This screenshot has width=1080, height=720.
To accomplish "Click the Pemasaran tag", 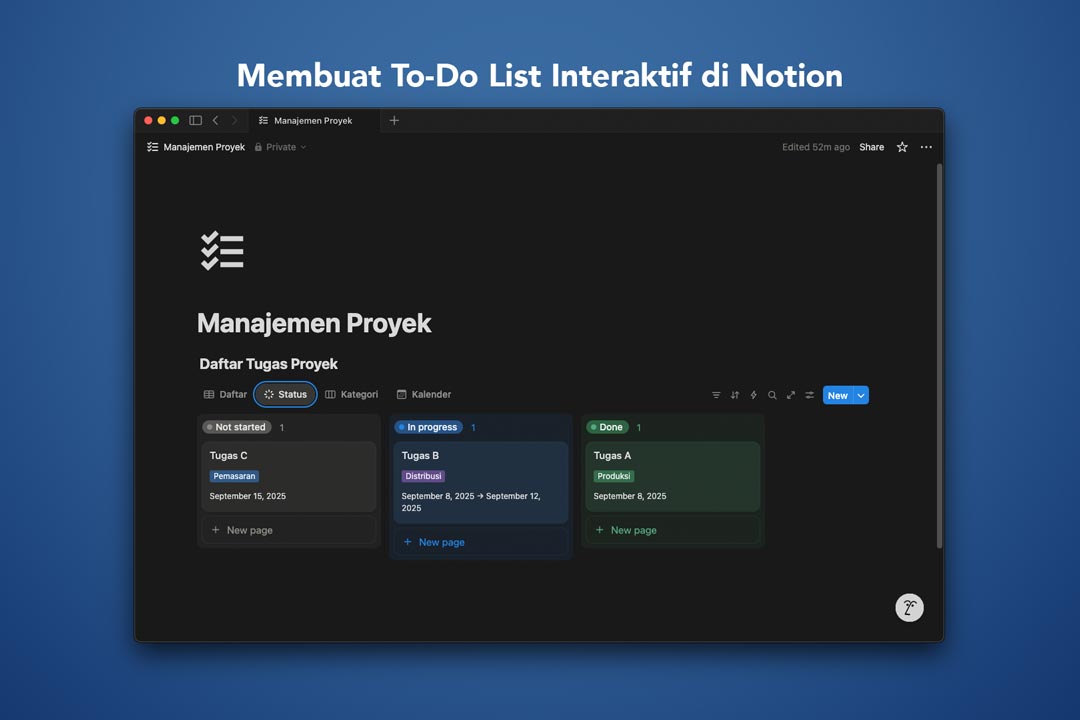I will pyautogui.click(x=234, y=476).
